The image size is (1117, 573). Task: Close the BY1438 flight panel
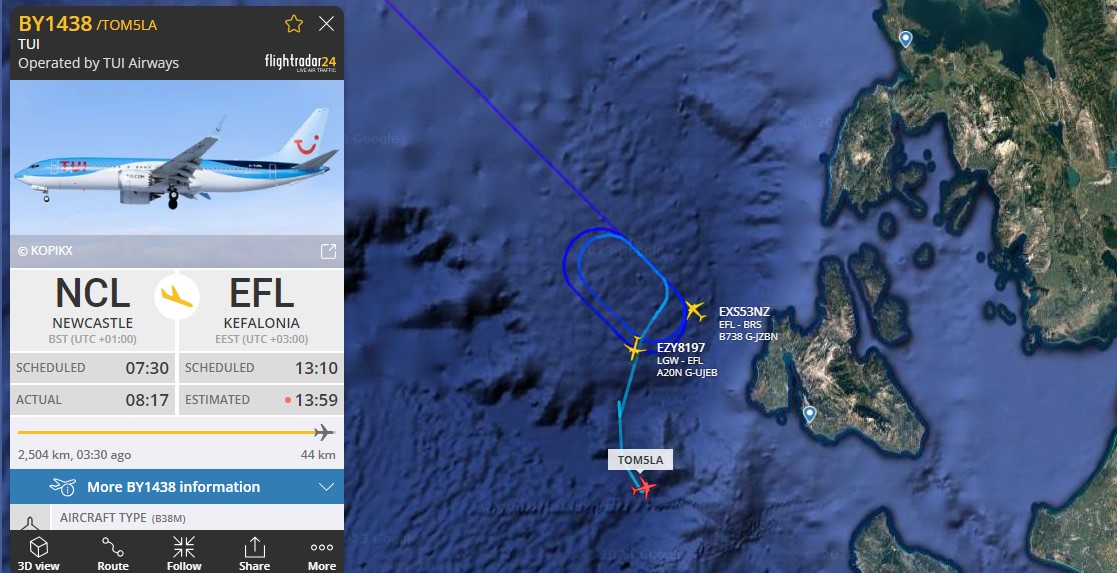pos(326,24)
